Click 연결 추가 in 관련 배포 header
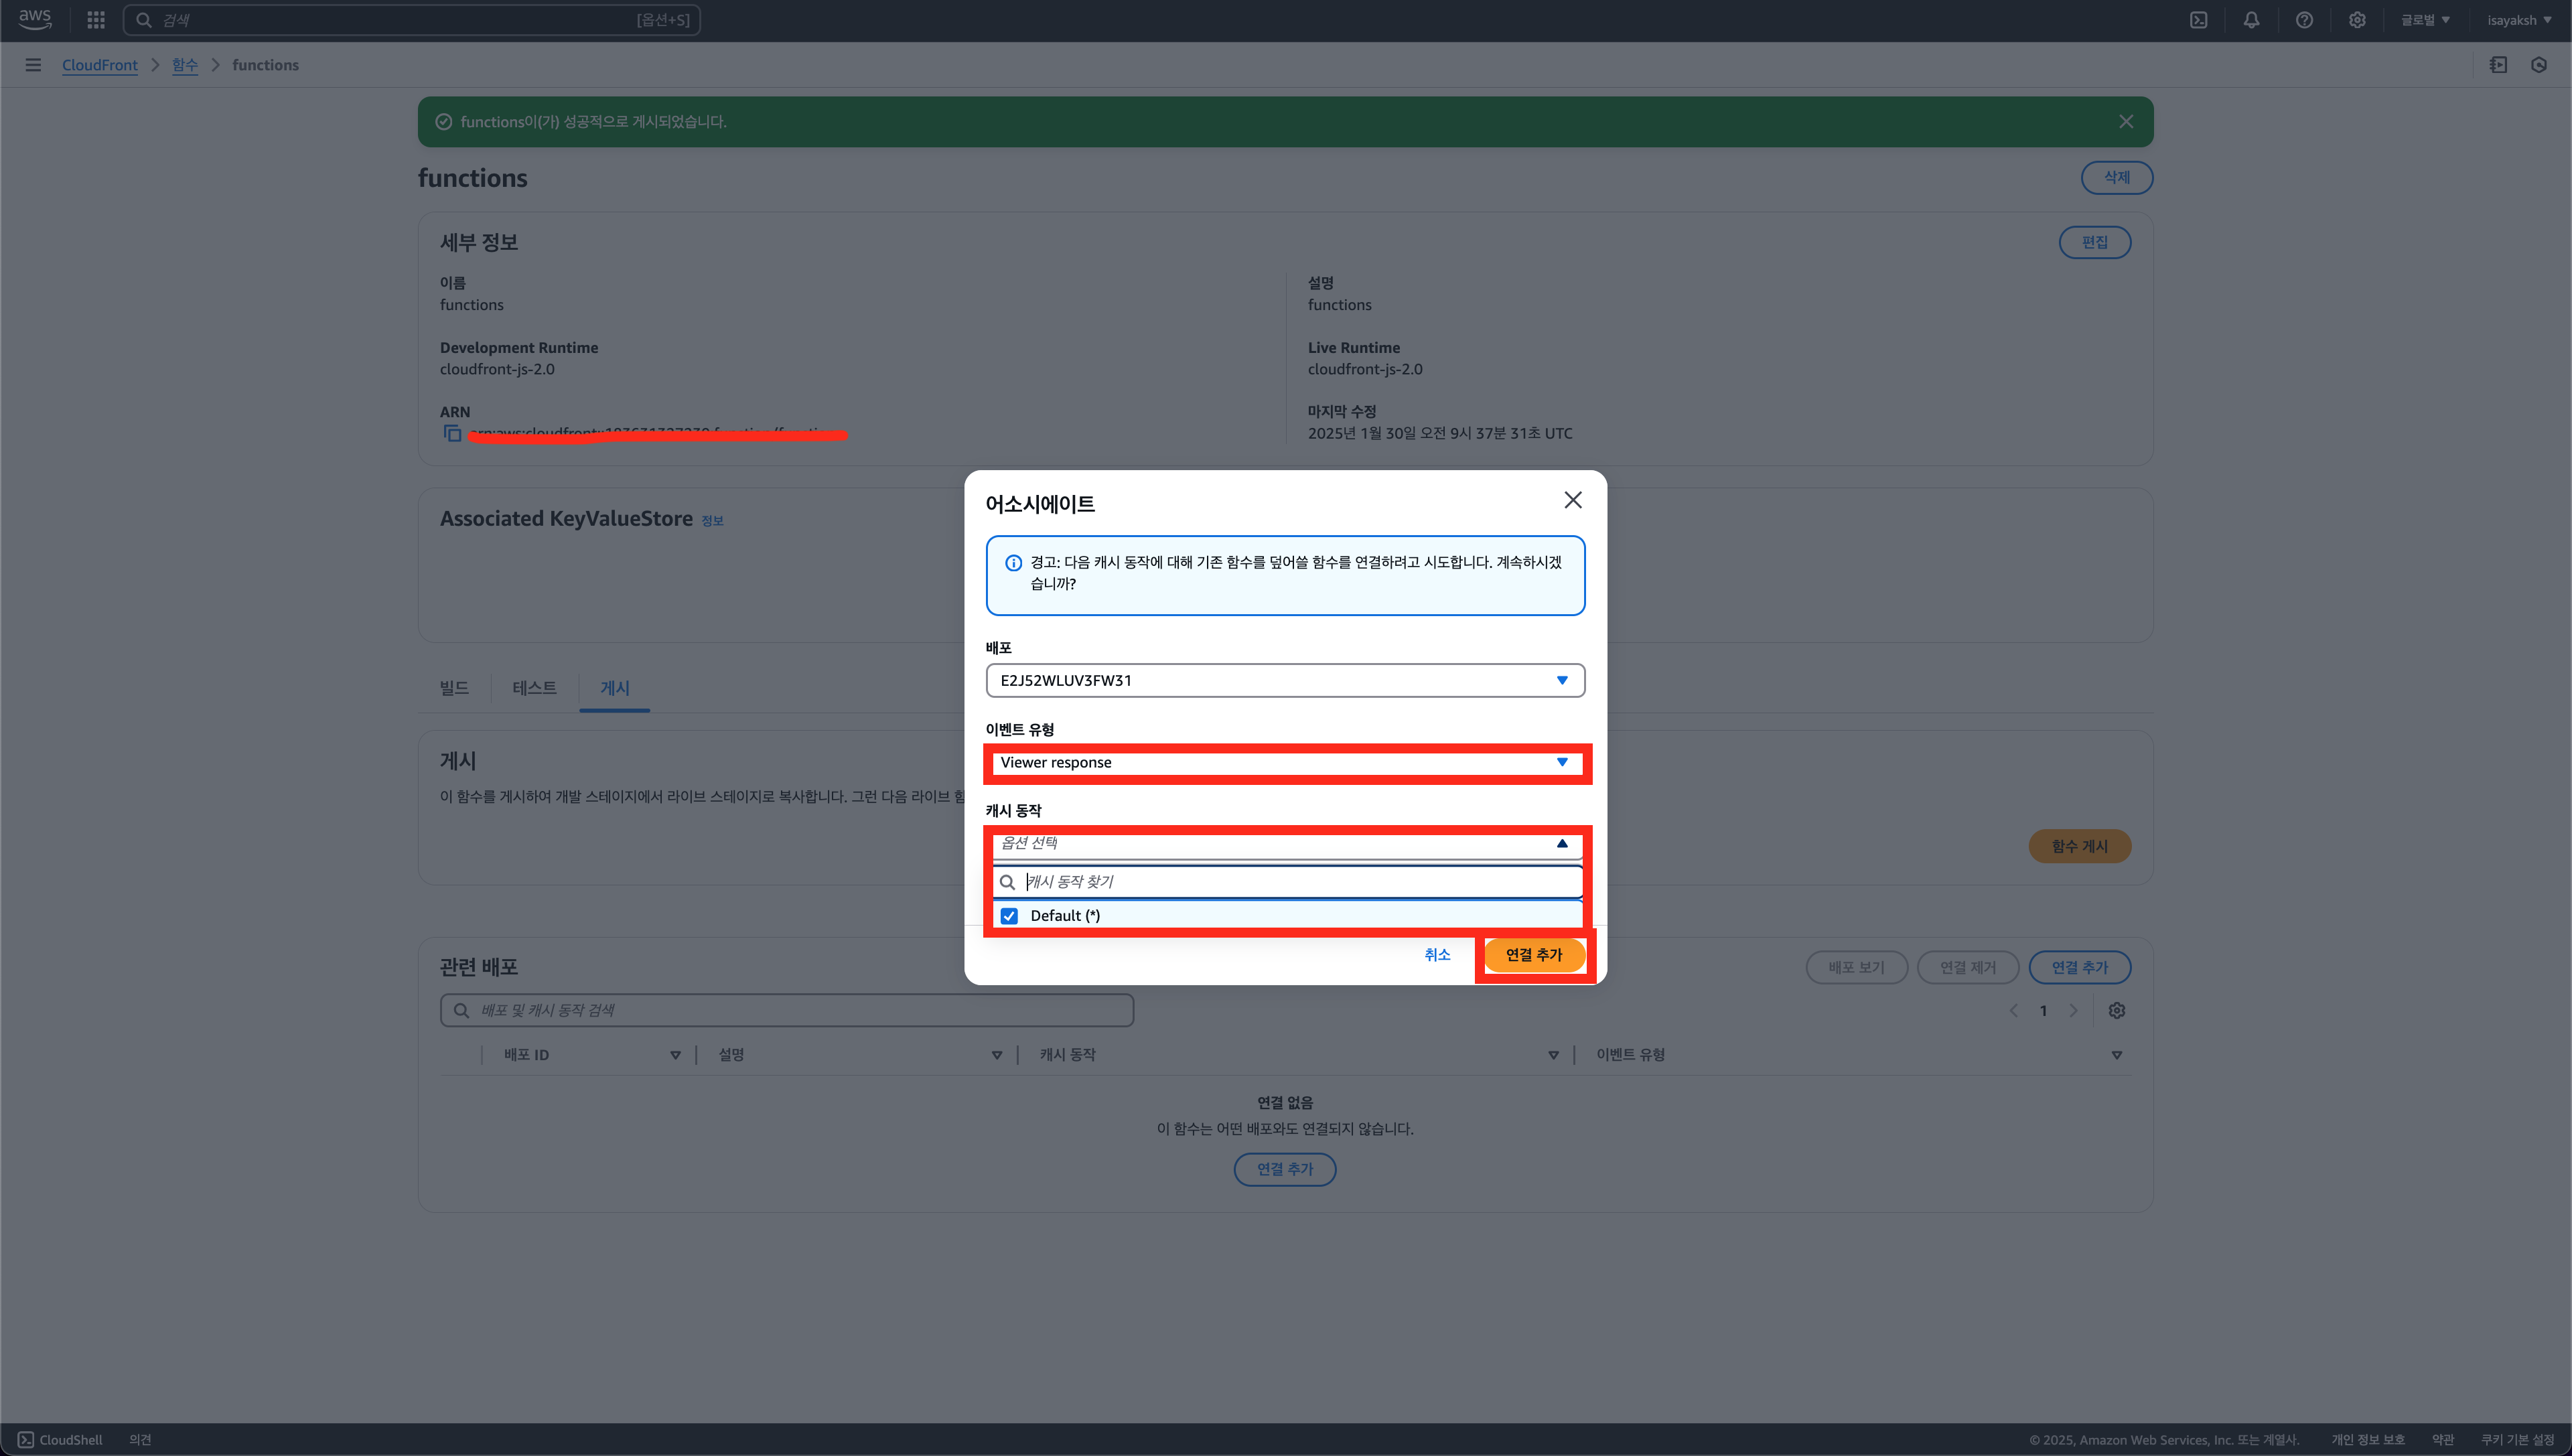 [2079, 967]
